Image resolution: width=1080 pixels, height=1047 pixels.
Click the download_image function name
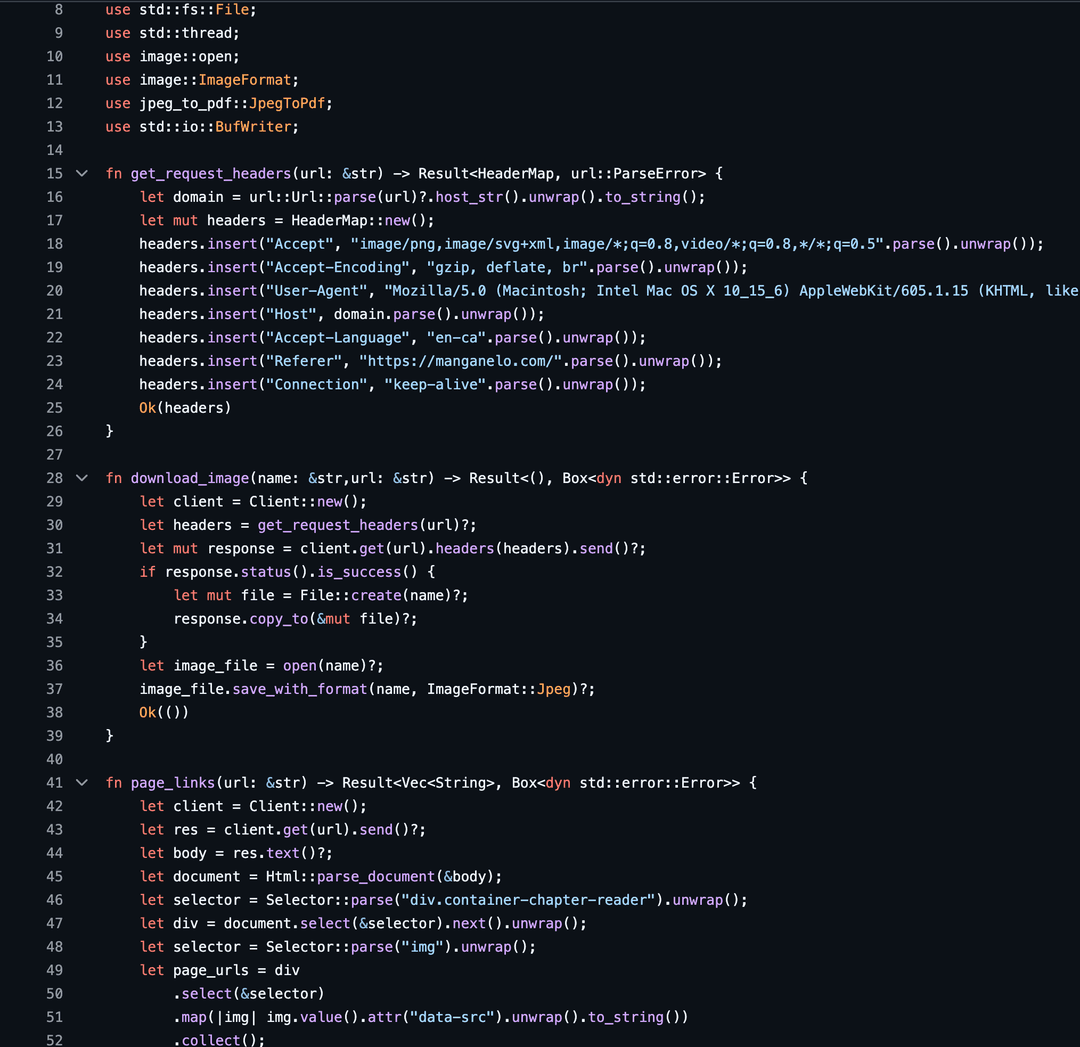point(190,478)
